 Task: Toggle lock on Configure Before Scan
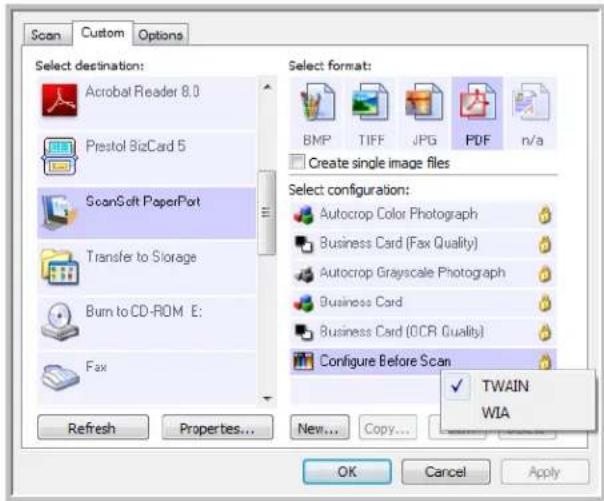[544, 361]
